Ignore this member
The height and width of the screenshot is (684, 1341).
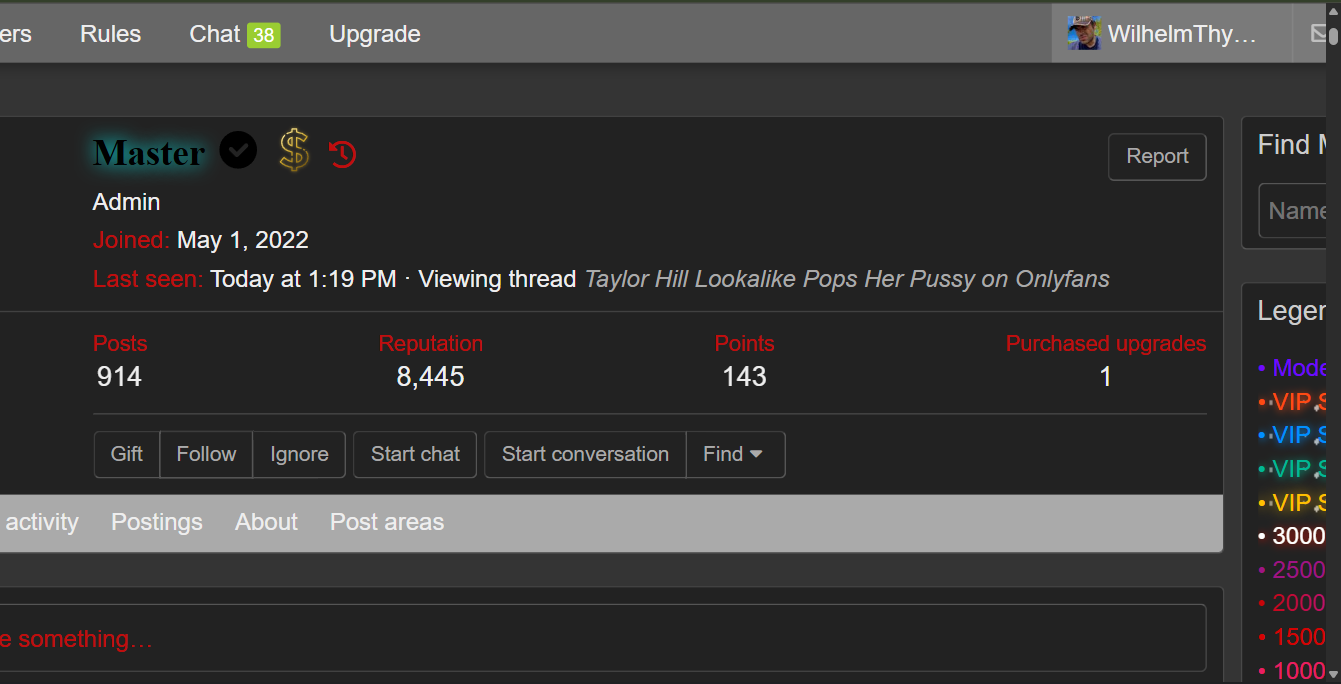pos(299,454)
